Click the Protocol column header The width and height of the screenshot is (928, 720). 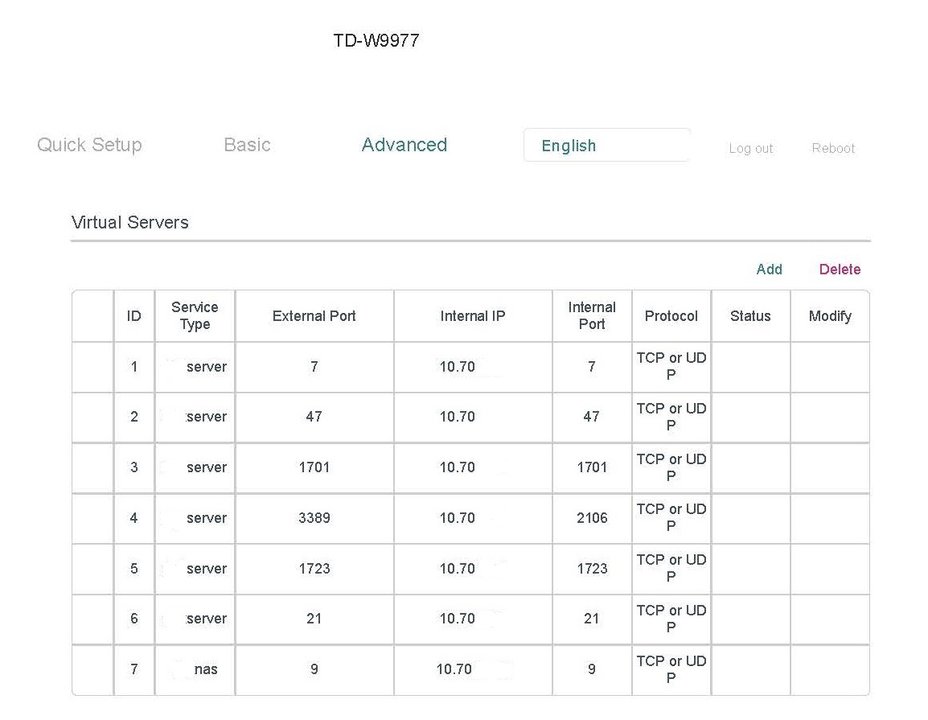(x=671, y=316)
